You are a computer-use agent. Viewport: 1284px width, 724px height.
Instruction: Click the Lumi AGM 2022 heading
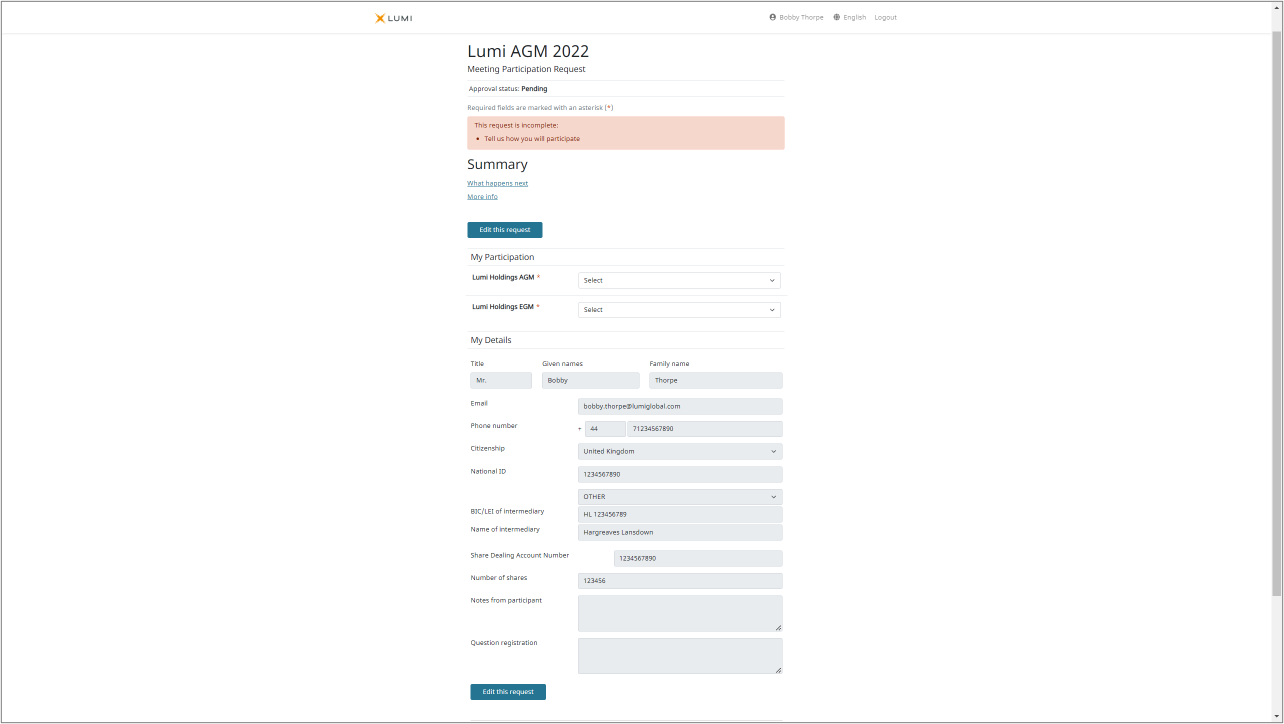528,52
